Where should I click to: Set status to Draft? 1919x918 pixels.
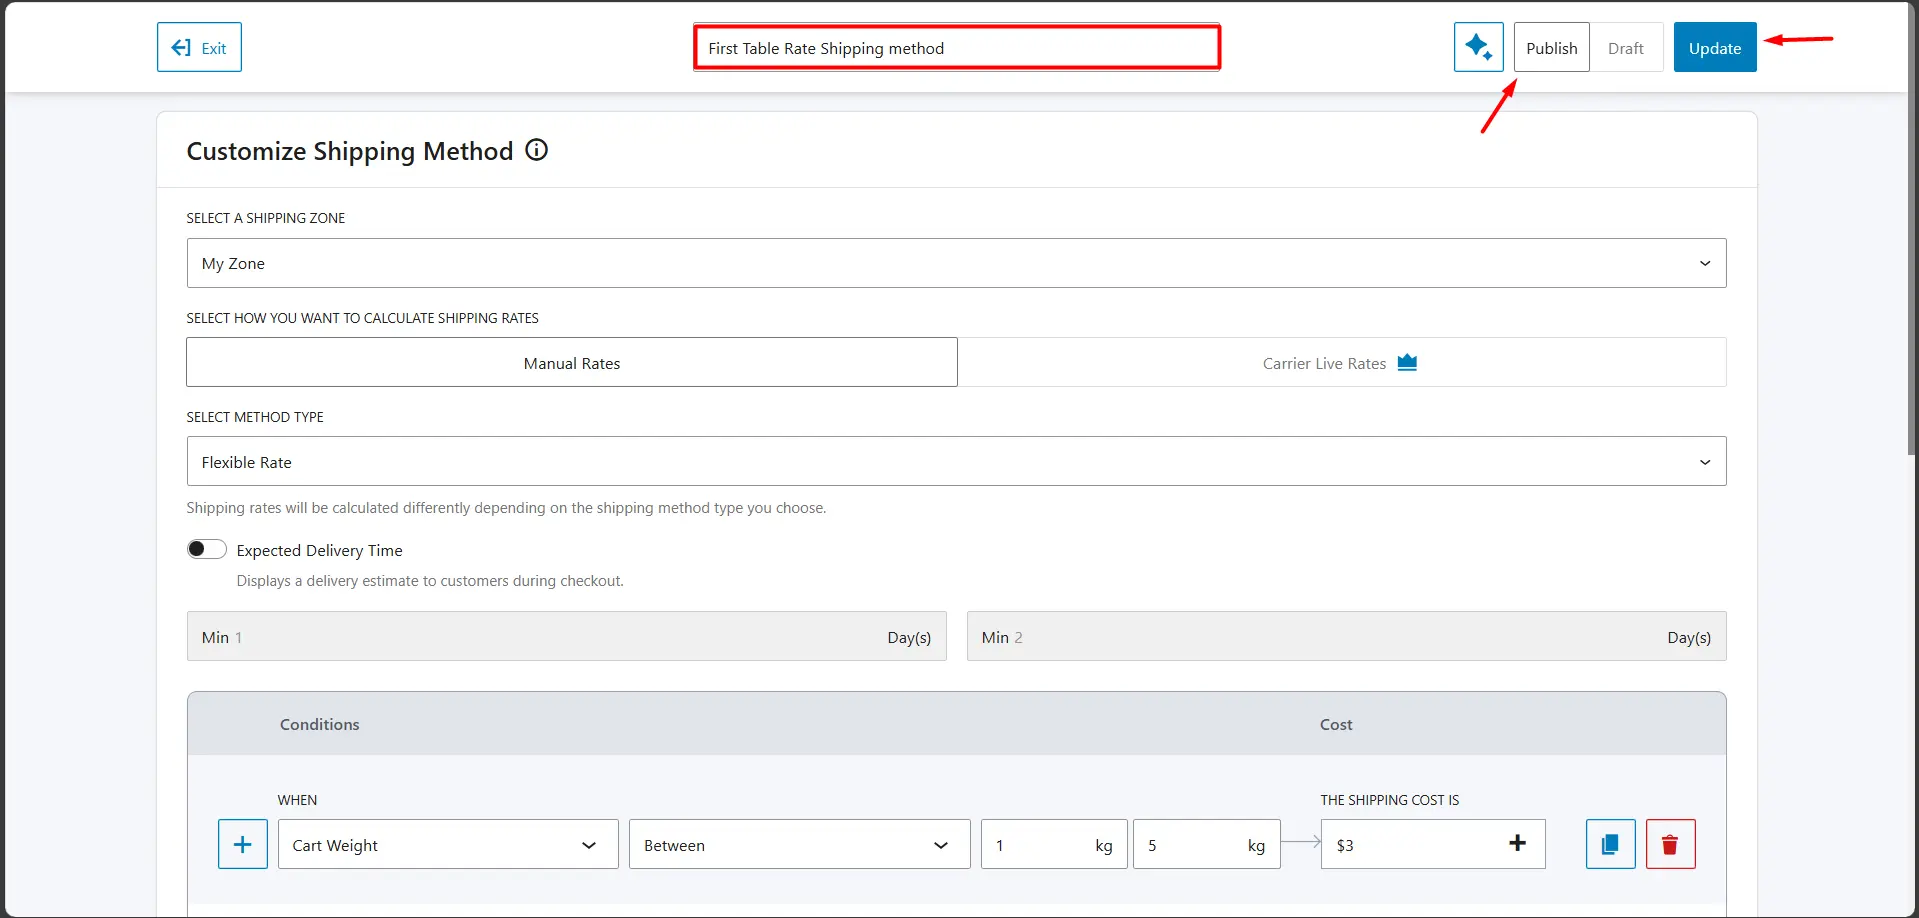(x=1625, y=48)
